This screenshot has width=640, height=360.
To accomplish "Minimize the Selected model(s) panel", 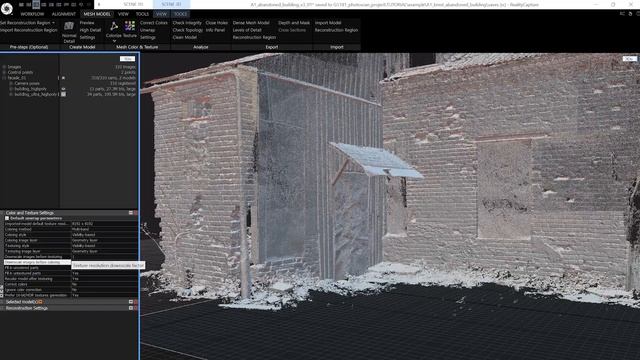I will click(131, 302).
